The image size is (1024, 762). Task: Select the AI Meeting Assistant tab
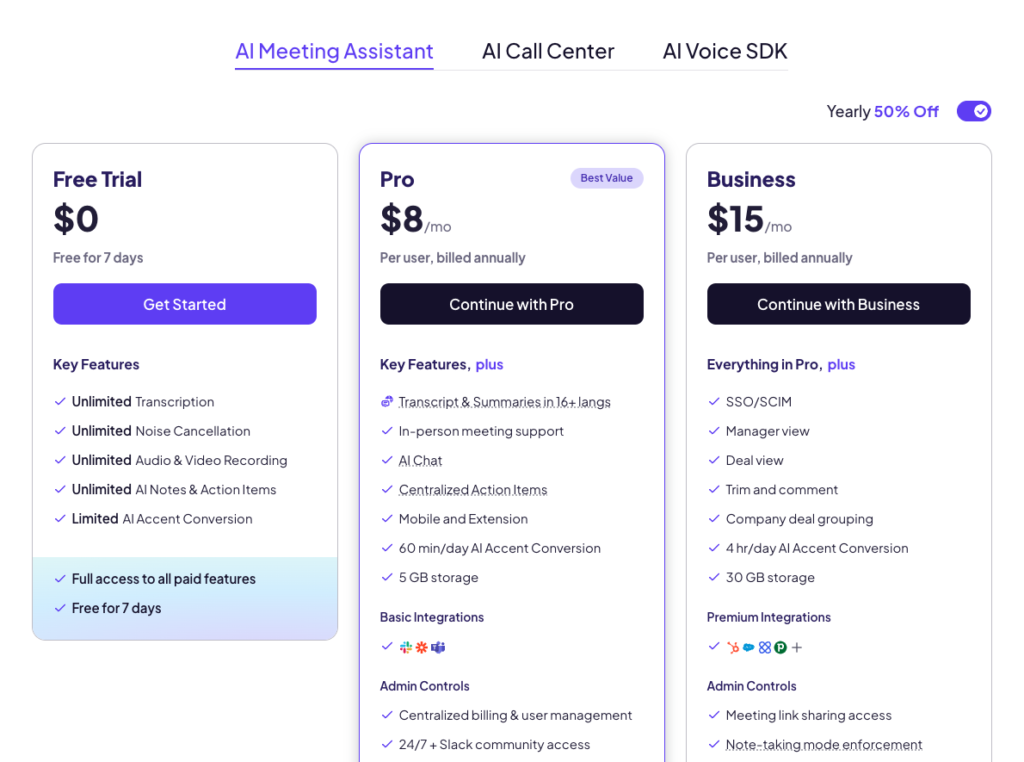click(x=334, y=51)
